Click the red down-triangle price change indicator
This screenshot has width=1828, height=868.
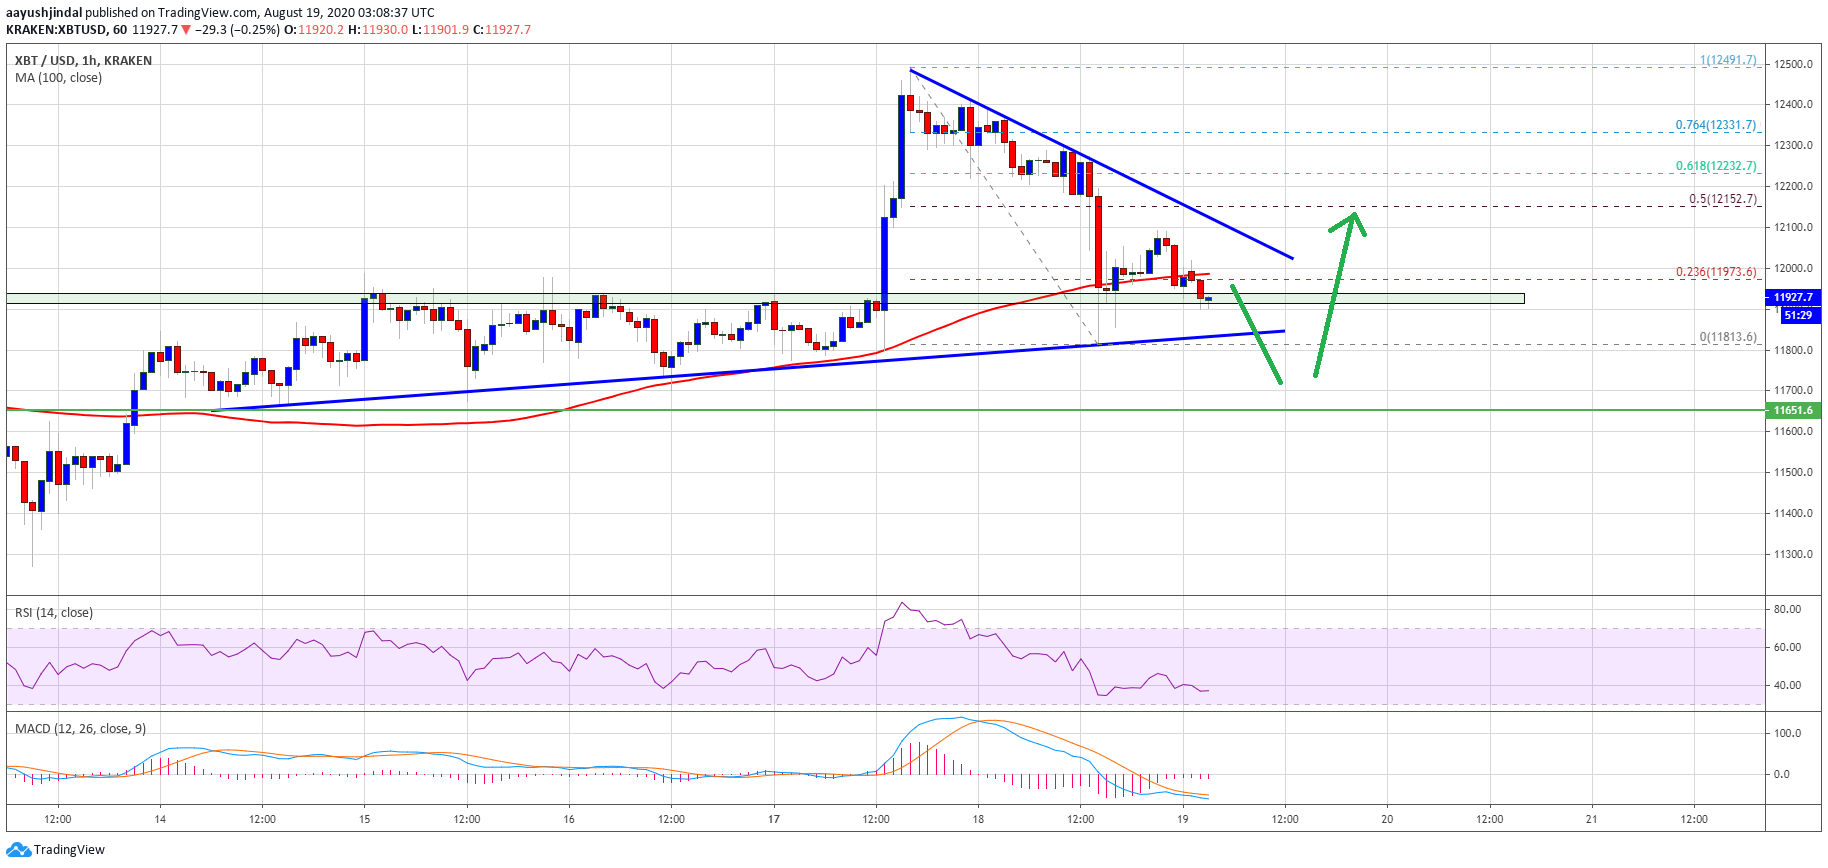point(186,30)
